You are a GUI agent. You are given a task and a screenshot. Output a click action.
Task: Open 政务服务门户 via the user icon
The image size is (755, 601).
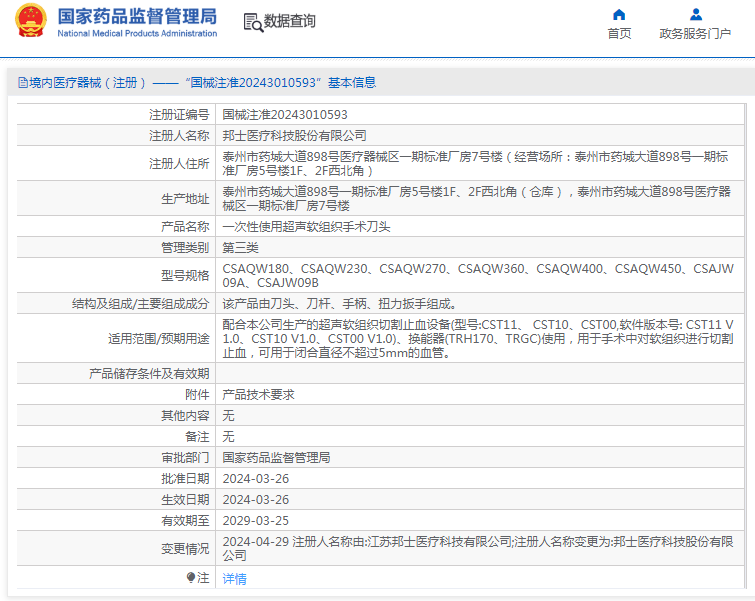(695, 14)
